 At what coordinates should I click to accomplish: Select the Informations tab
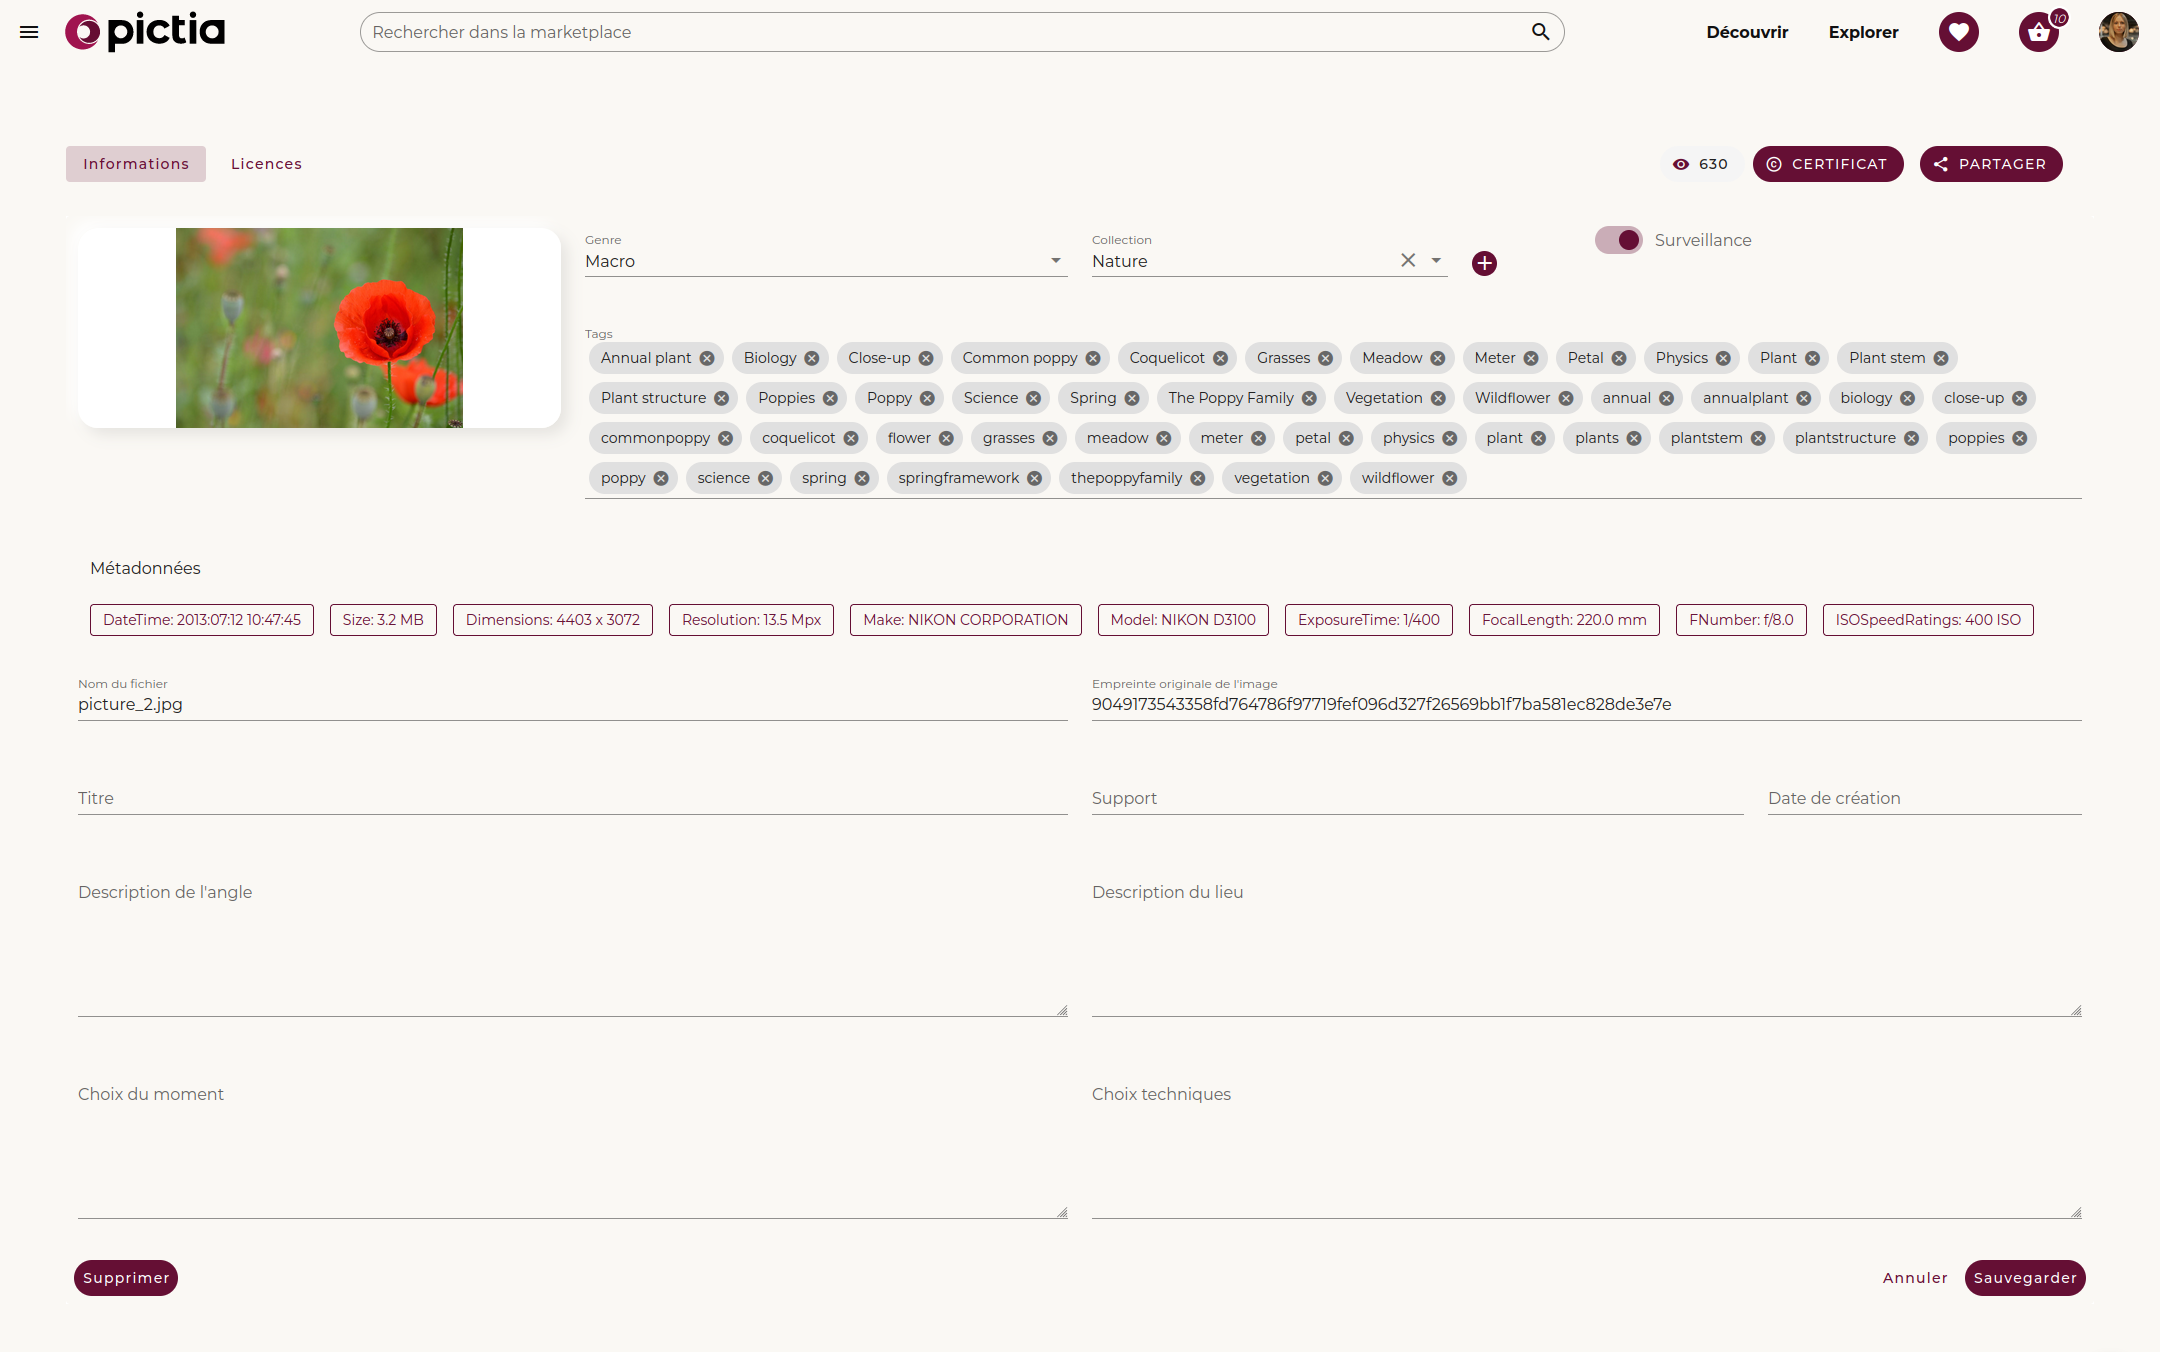(x=136, y=164)
